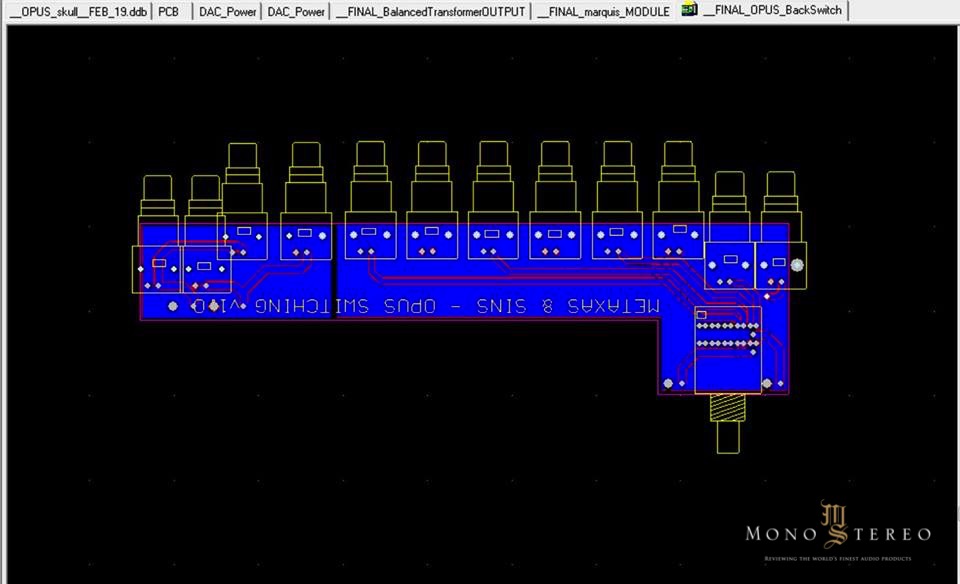Open the second DAC_Power document tab
960x584 pixels.
pyautogui.click(x=294, y=11)
